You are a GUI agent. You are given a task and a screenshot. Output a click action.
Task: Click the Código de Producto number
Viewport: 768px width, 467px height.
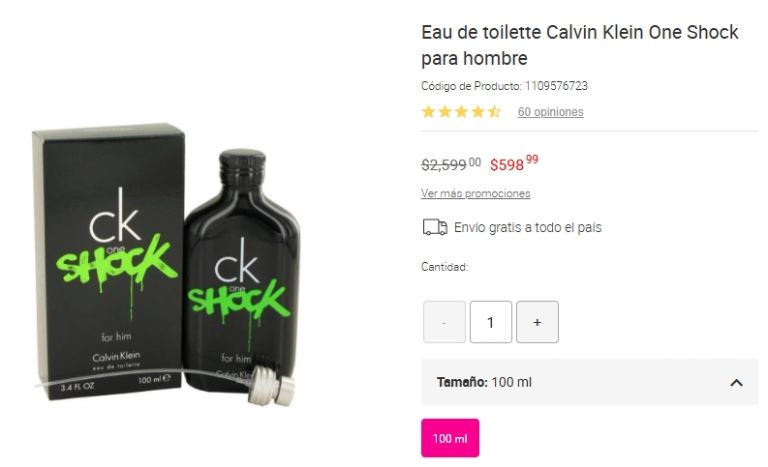[x=556, y=86]
